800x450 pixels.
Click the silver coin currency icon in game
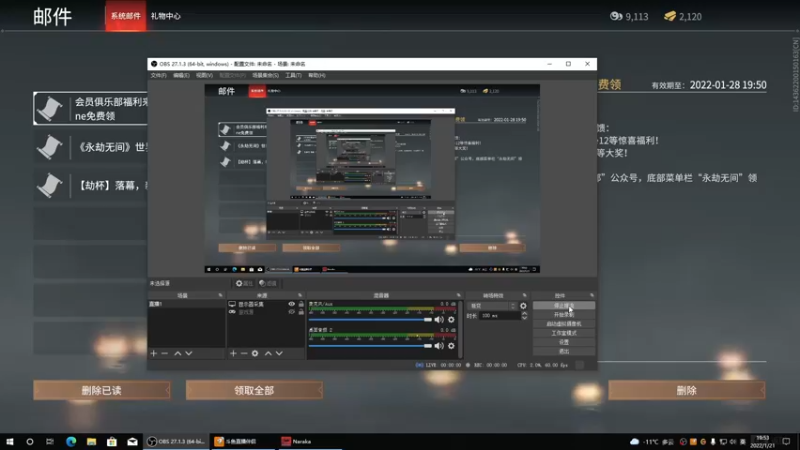[x=616, y=16]
